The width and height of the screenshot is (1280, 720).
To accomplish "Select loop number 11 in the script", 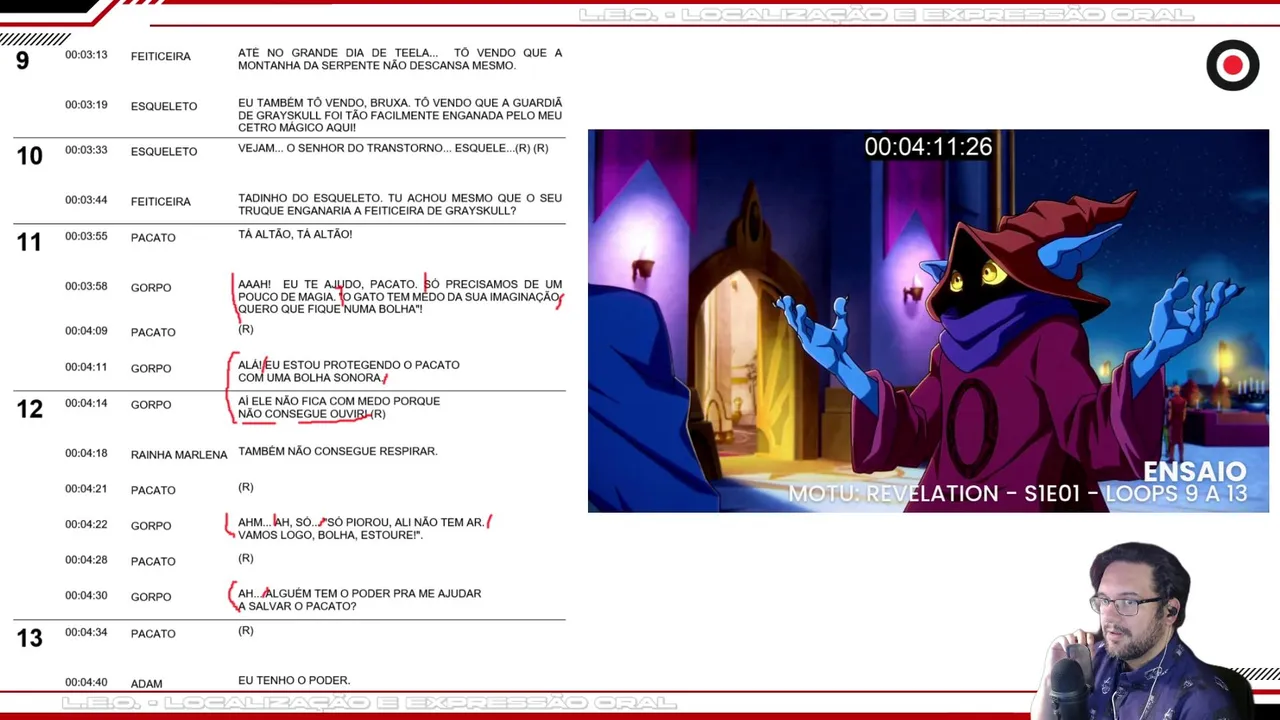I will tap(29, 241).
